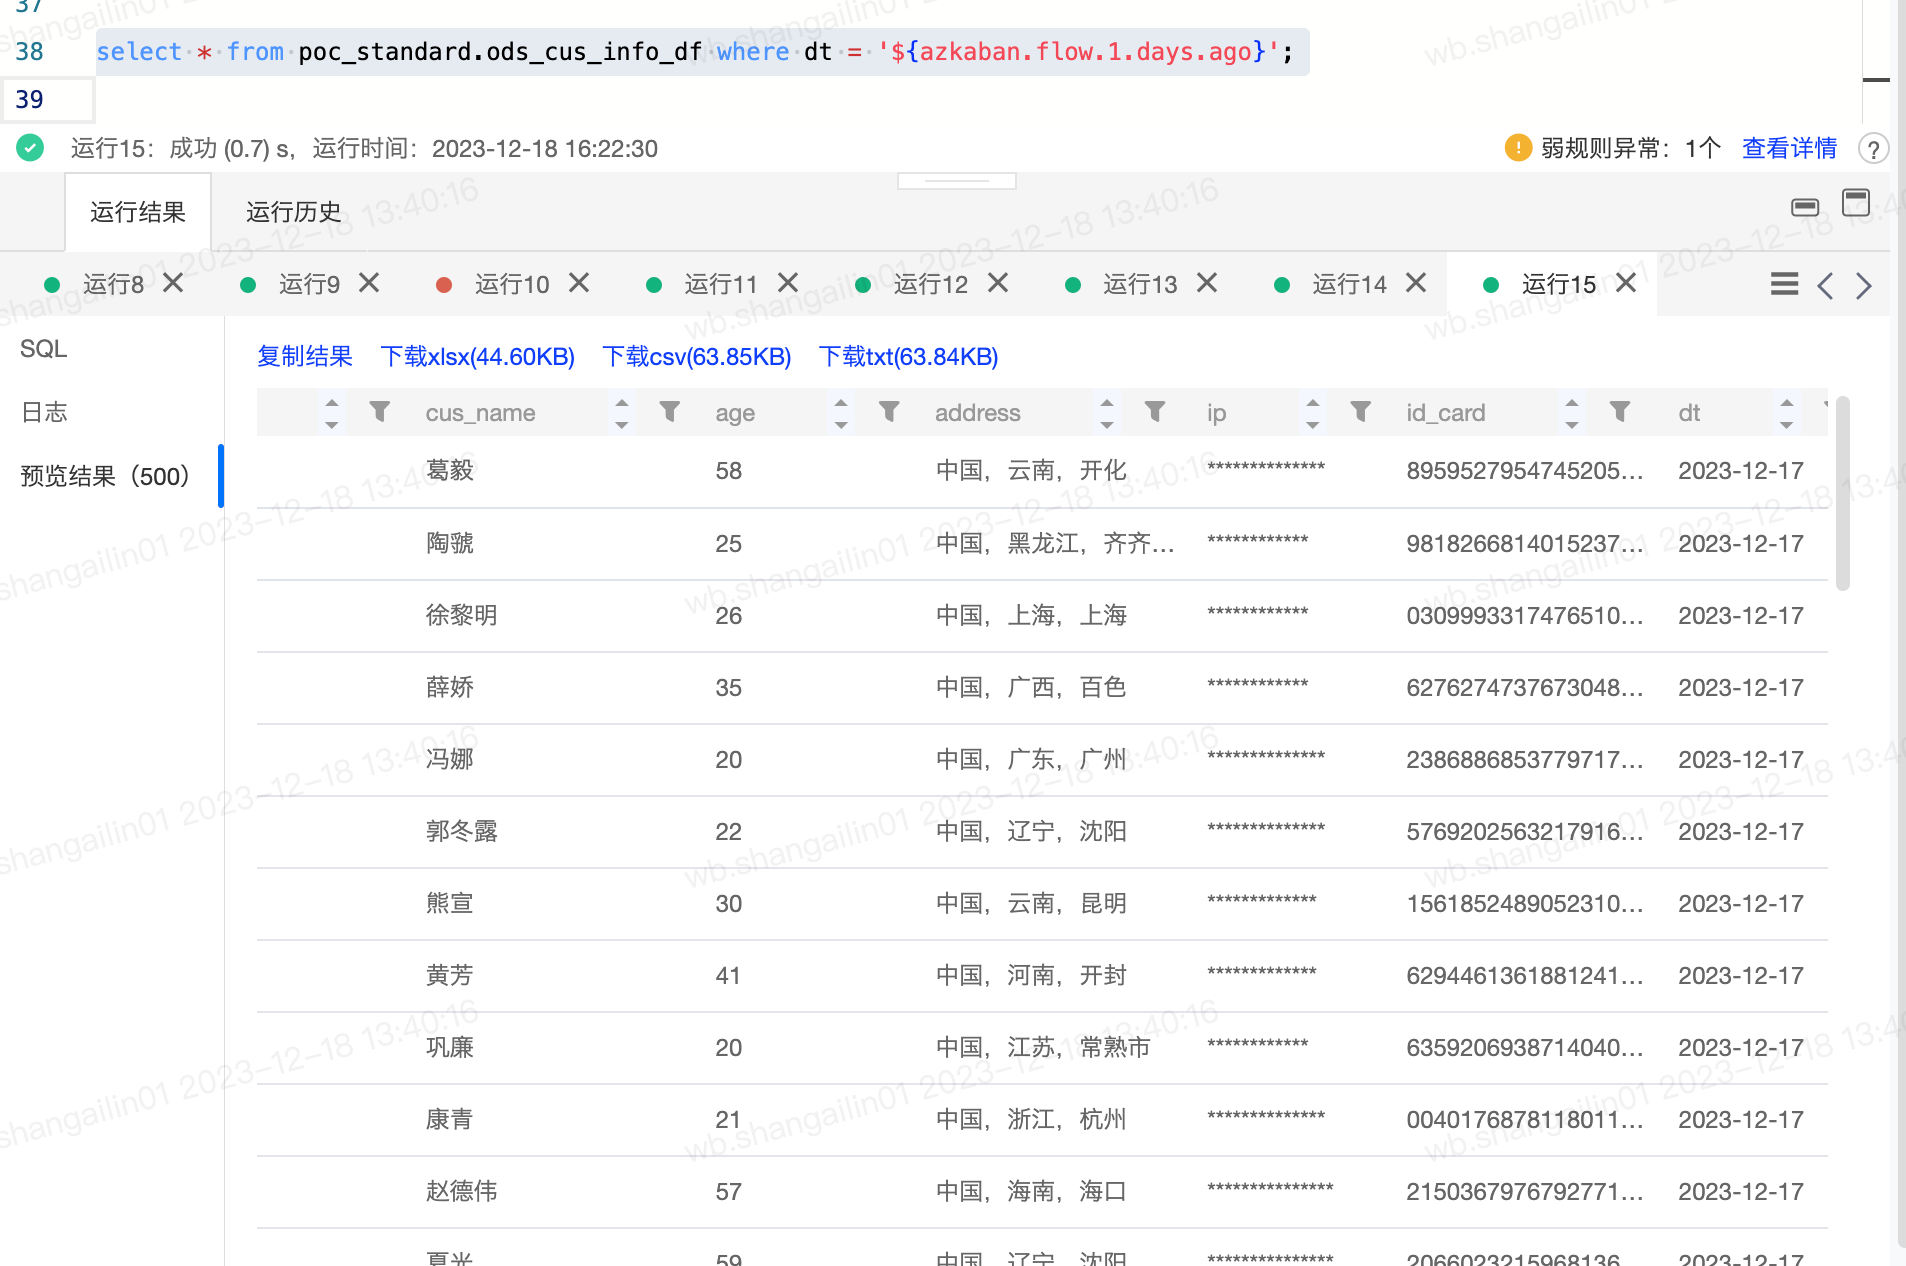1906x1266 pixels.
Task: Open filter for cus_name column
Action: click(670, 411)
